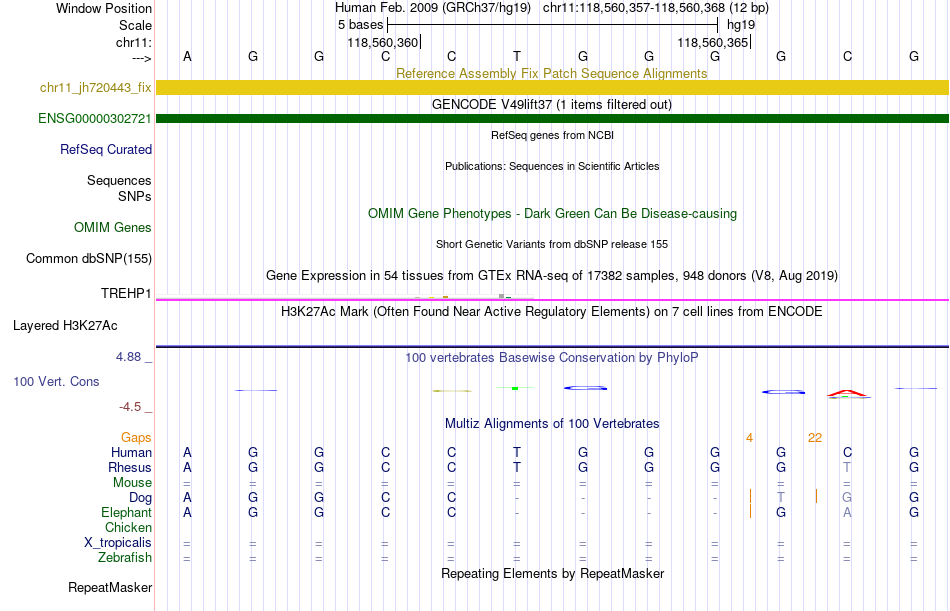Click the green PhyloP mark under base T
The height and width of the screenshot is (611, 950).
[x=515, y=388]
